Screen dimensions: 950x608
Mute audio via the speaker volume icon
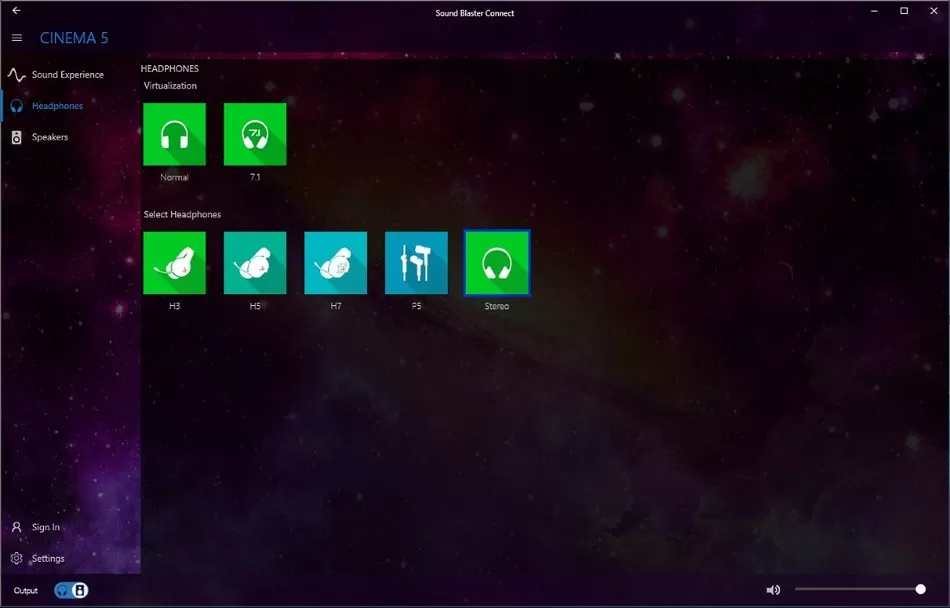coord(773,590)
